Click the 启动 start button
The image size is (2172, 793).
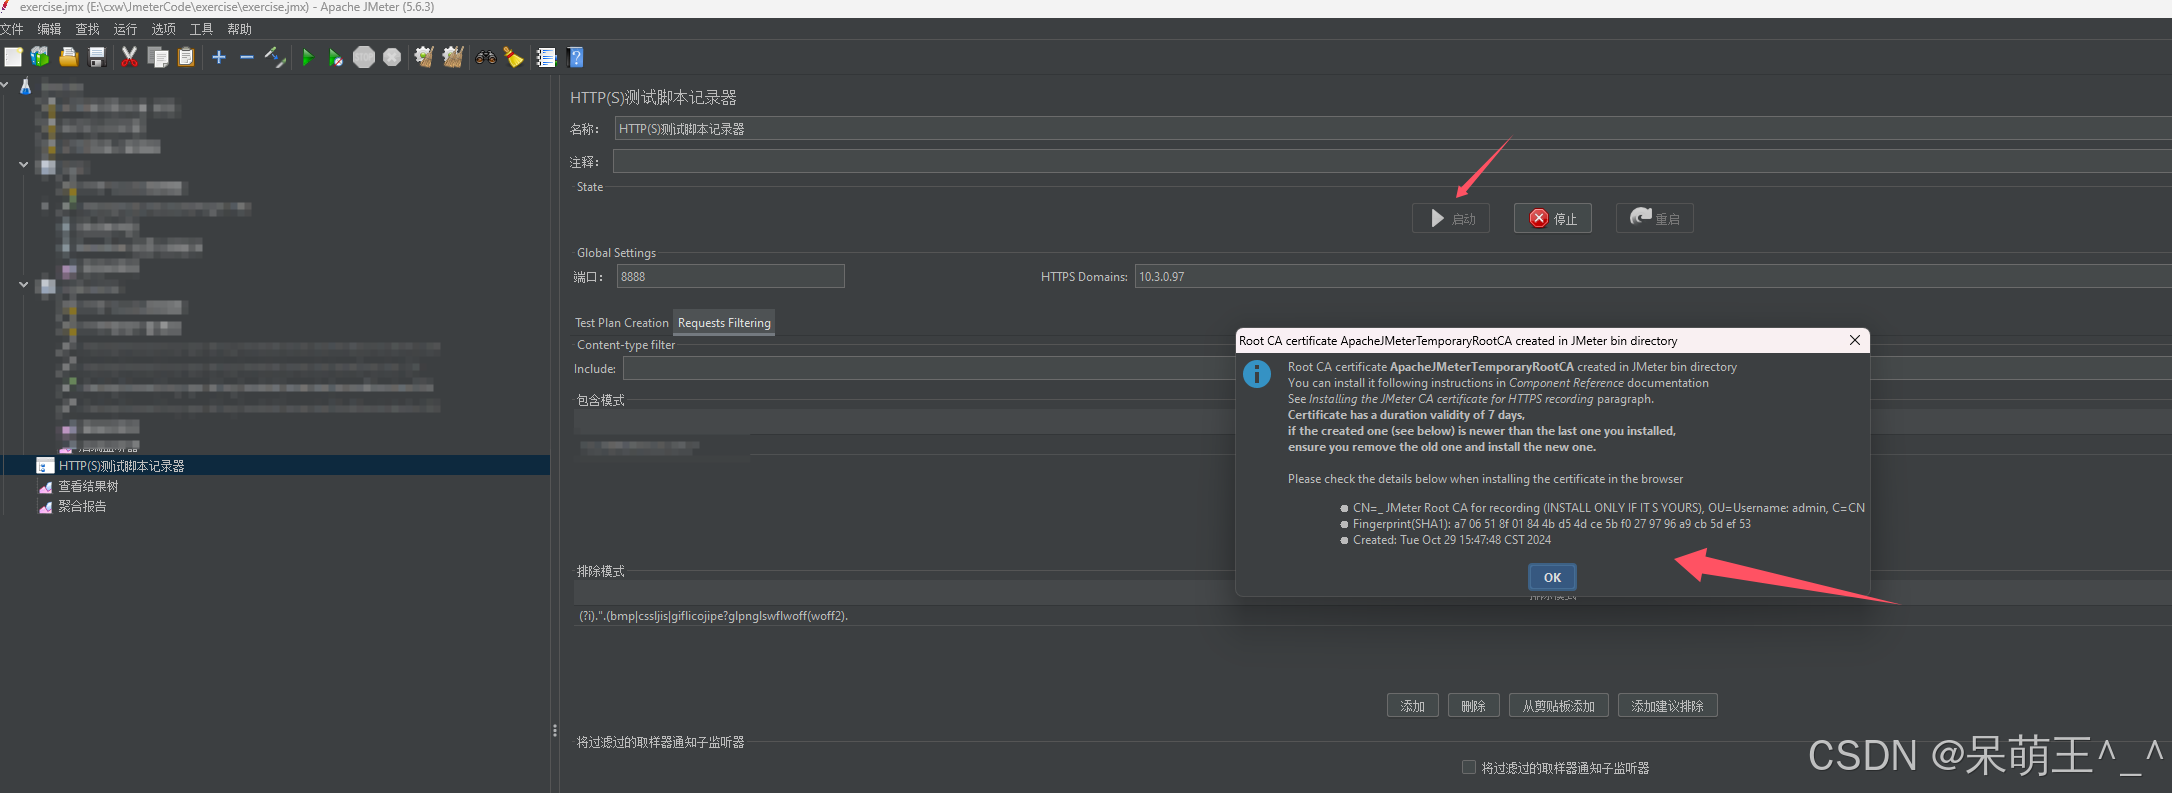click(1451, 218)
